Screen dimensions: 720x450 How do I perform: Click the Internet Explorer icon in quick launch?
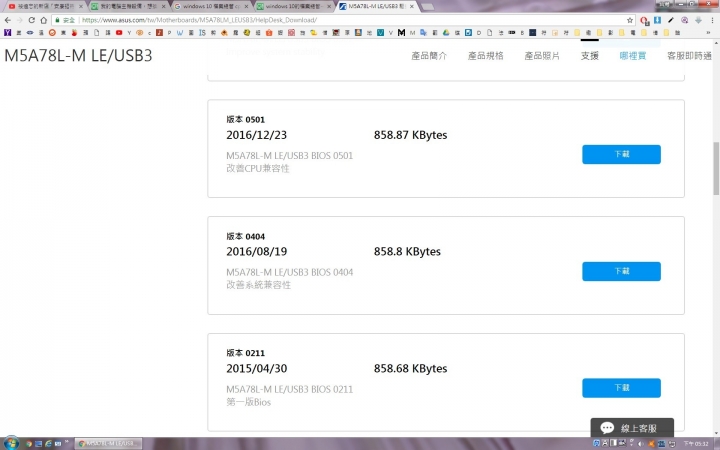(x=48, y=444)
